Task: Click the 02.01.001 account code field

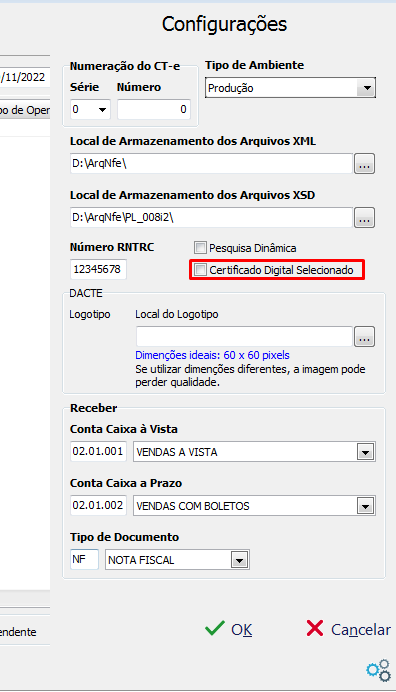Action: click(x=98, y=452)
